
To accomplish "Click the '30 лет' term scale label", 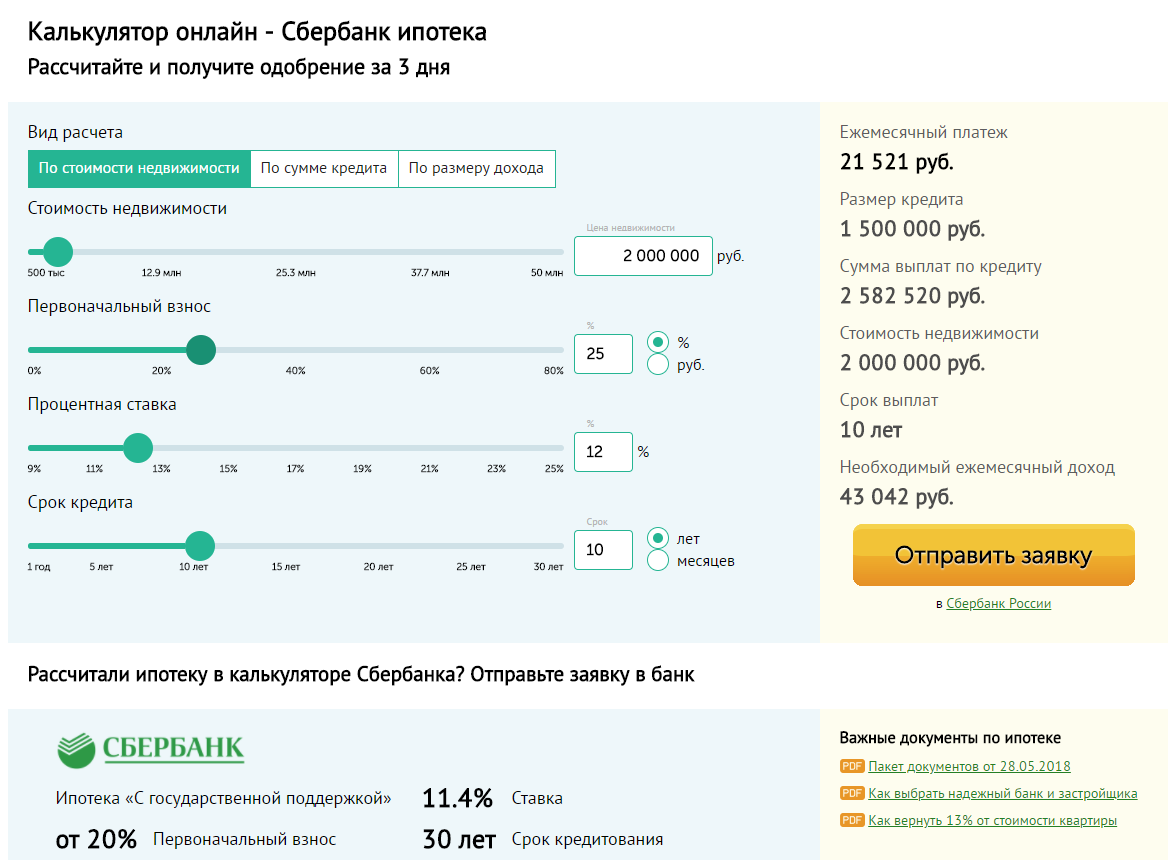I will [x=548, y=567].
